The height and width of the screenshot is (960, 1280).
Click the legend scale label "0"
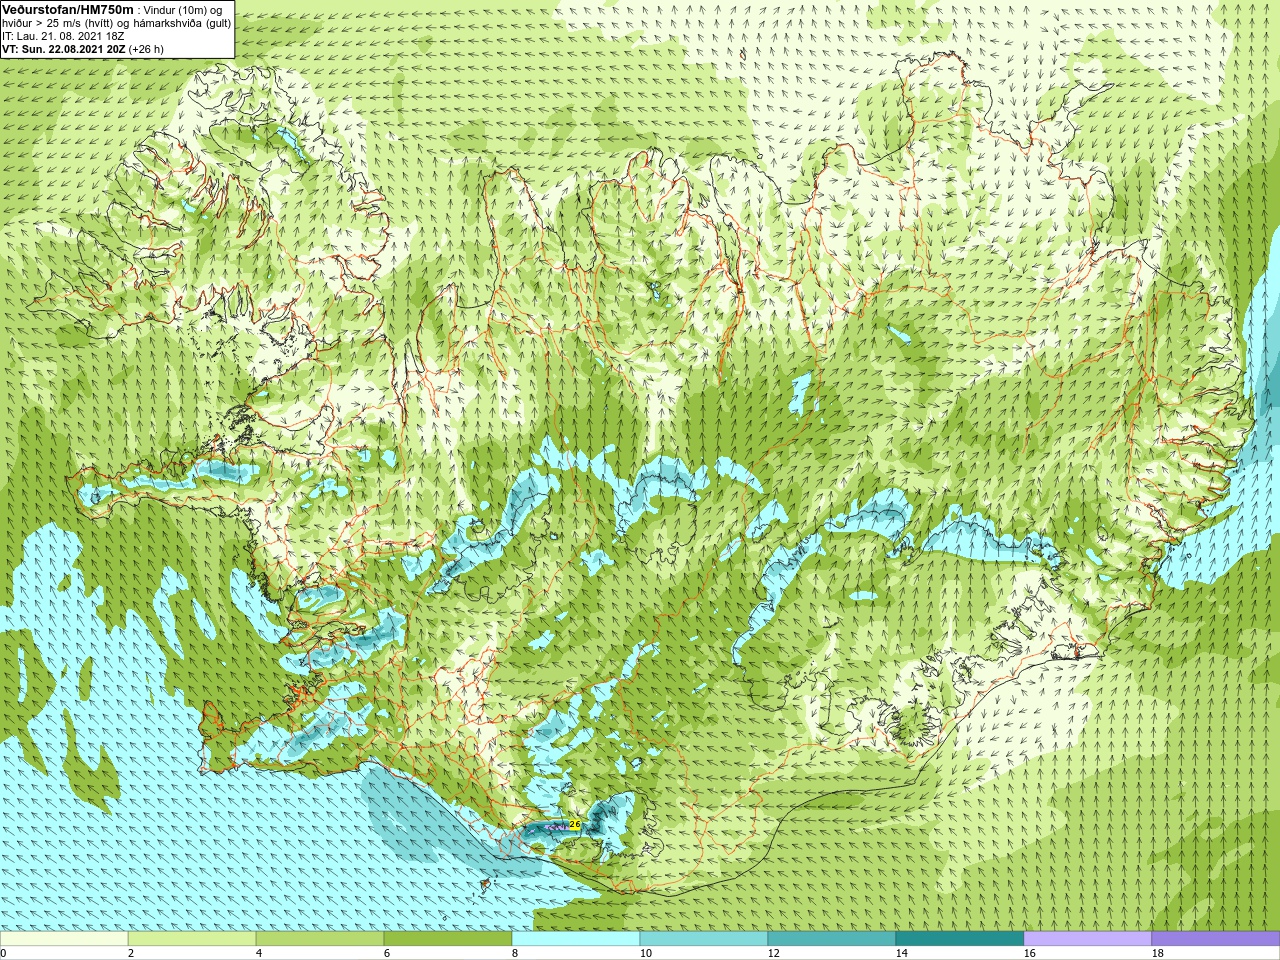point(4,954)
